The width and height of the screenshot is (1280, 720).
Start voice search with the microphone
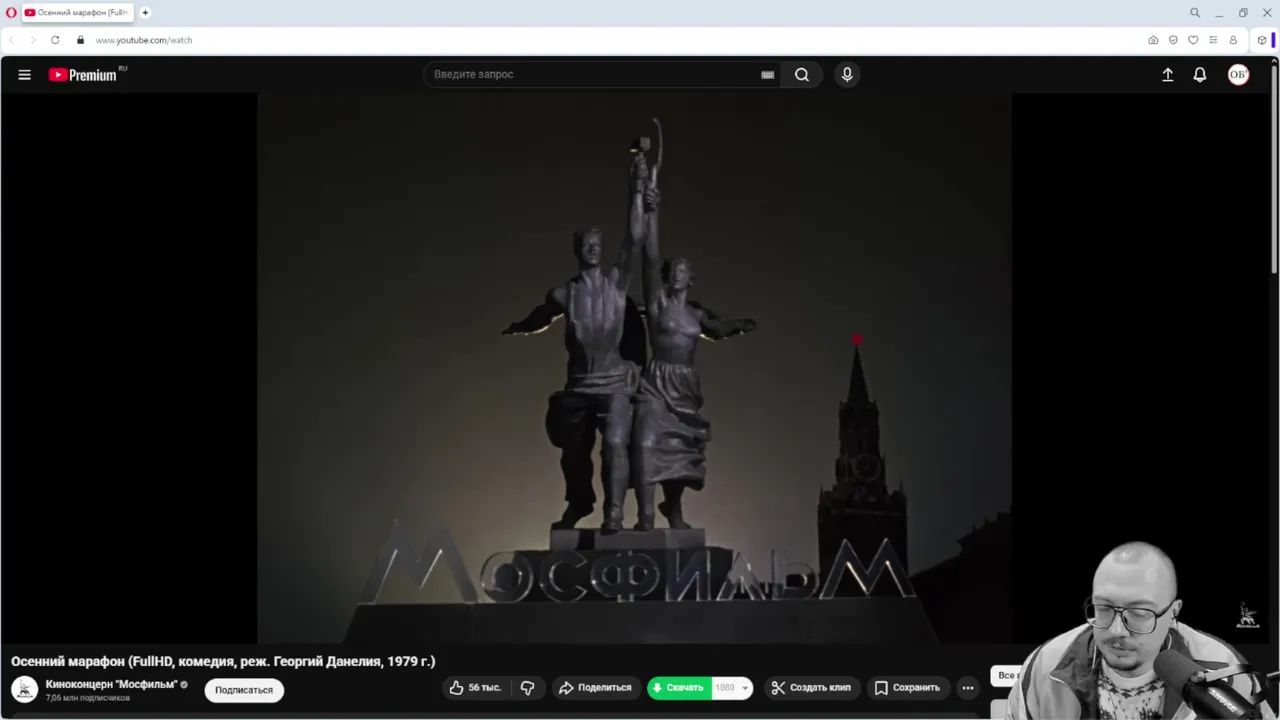[847, 74]
